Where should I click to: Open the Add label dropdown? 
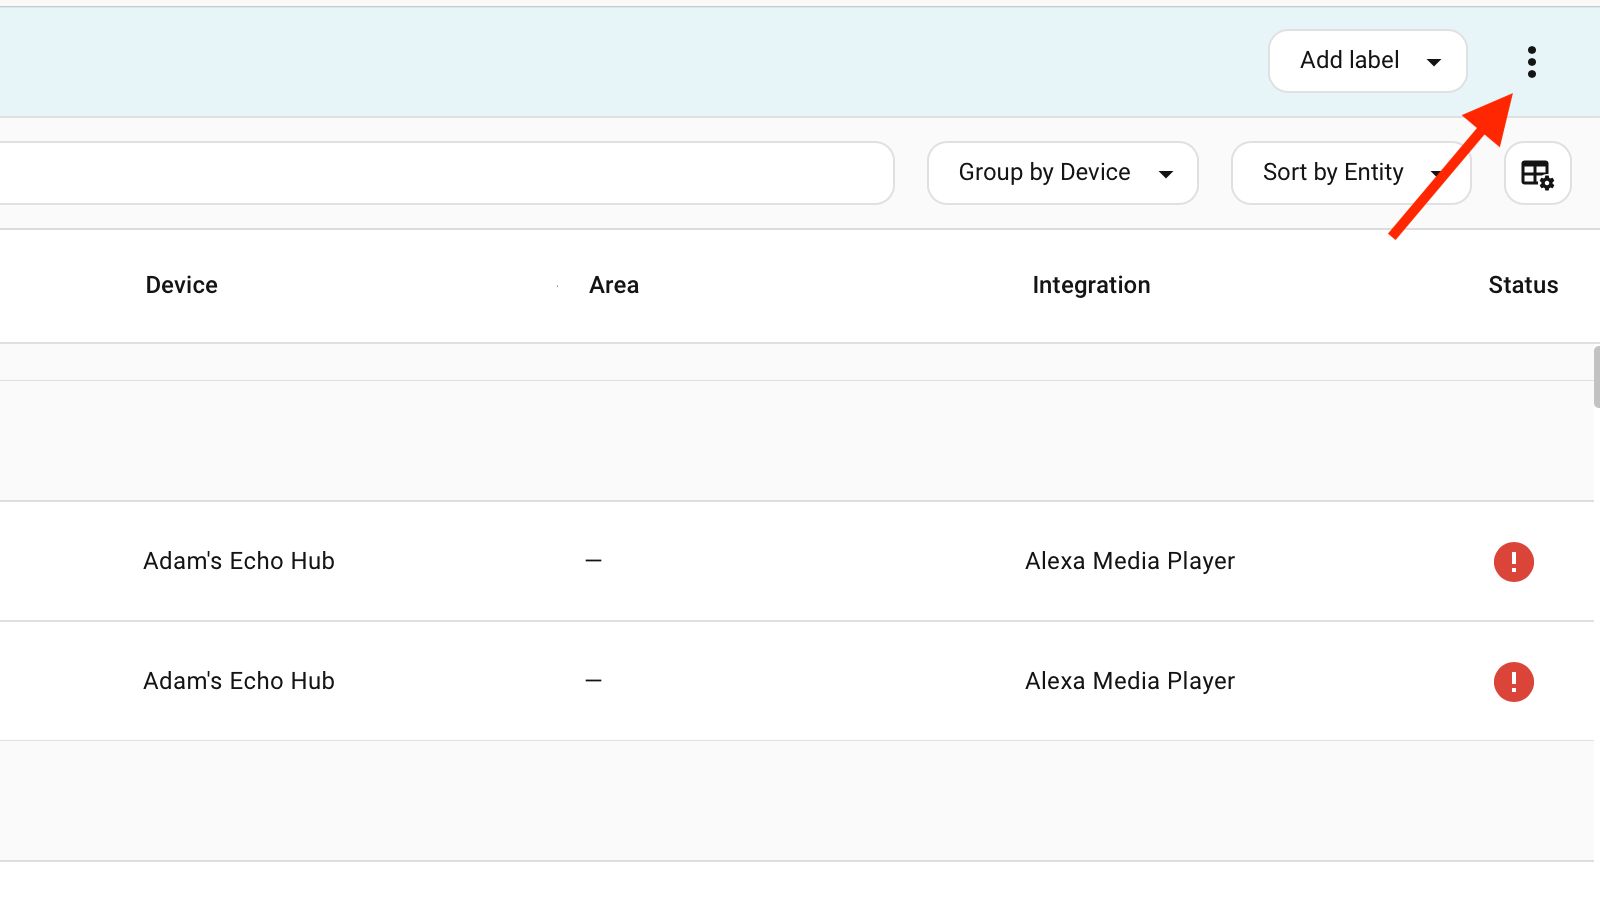[x=1367, y=61]
